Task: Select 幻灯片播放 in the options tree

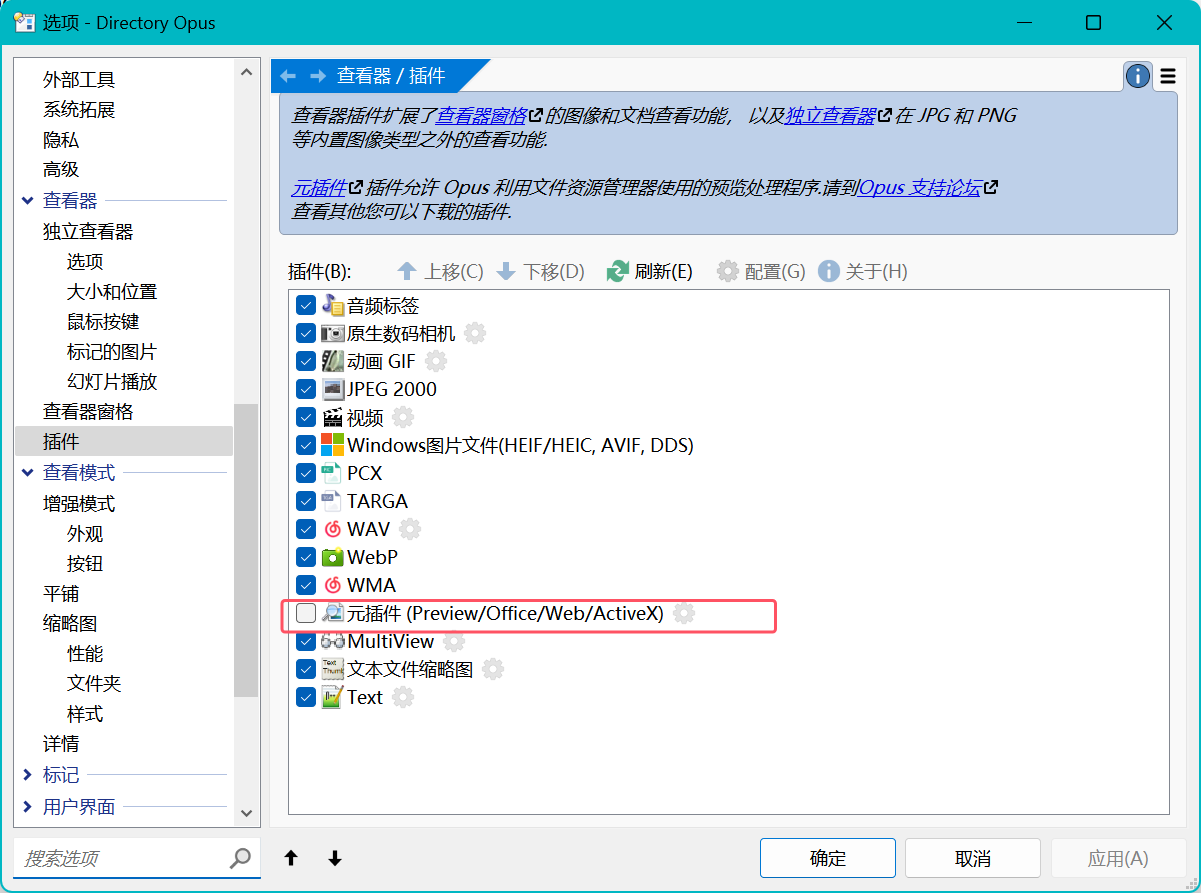Action: tap(112, 382)
